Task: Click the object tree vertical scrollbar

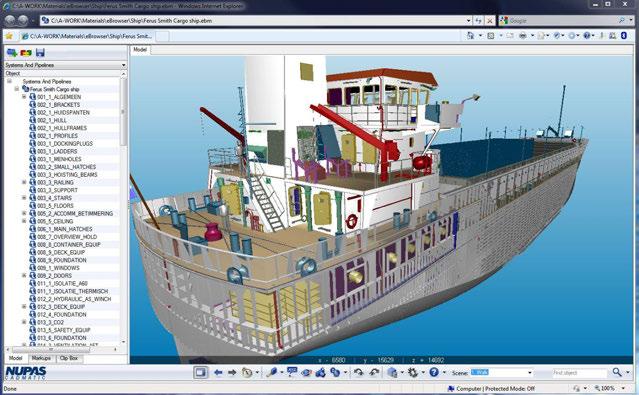Action: (x=123, y=210)
